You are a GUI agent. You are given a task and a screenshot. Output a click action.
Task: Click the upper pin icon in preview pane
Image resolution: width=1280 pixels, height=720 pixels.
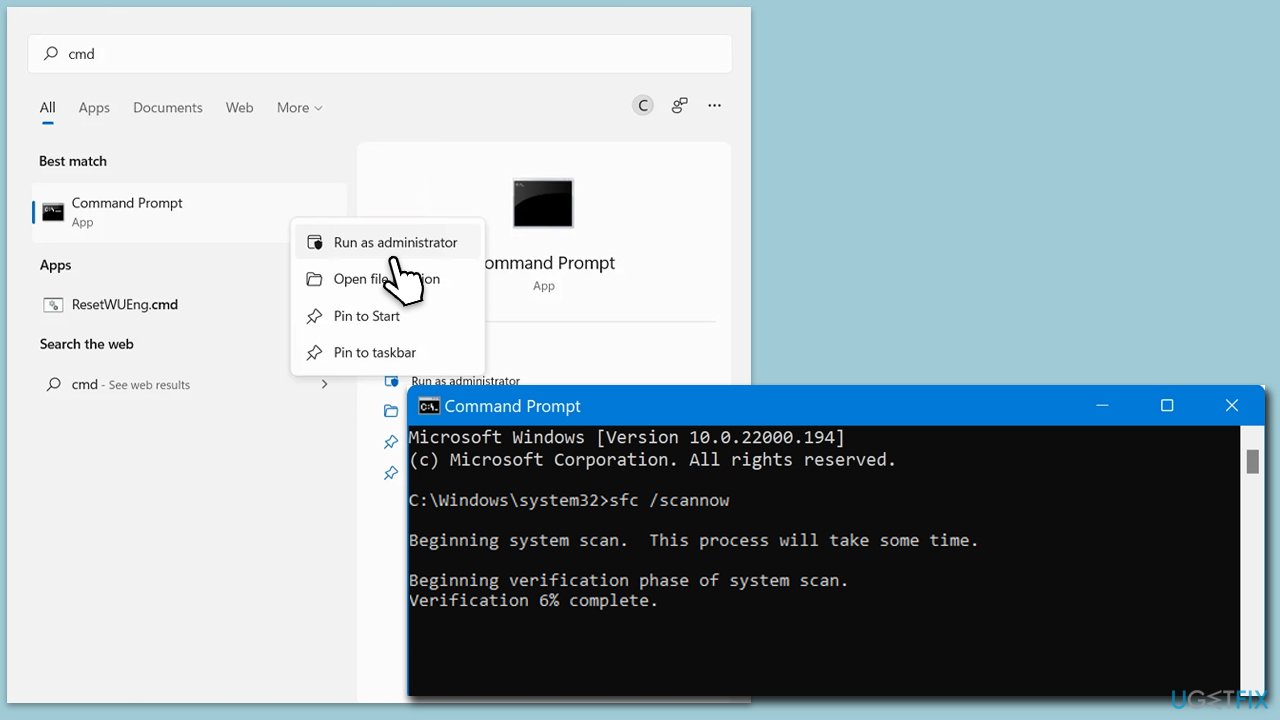391,441
